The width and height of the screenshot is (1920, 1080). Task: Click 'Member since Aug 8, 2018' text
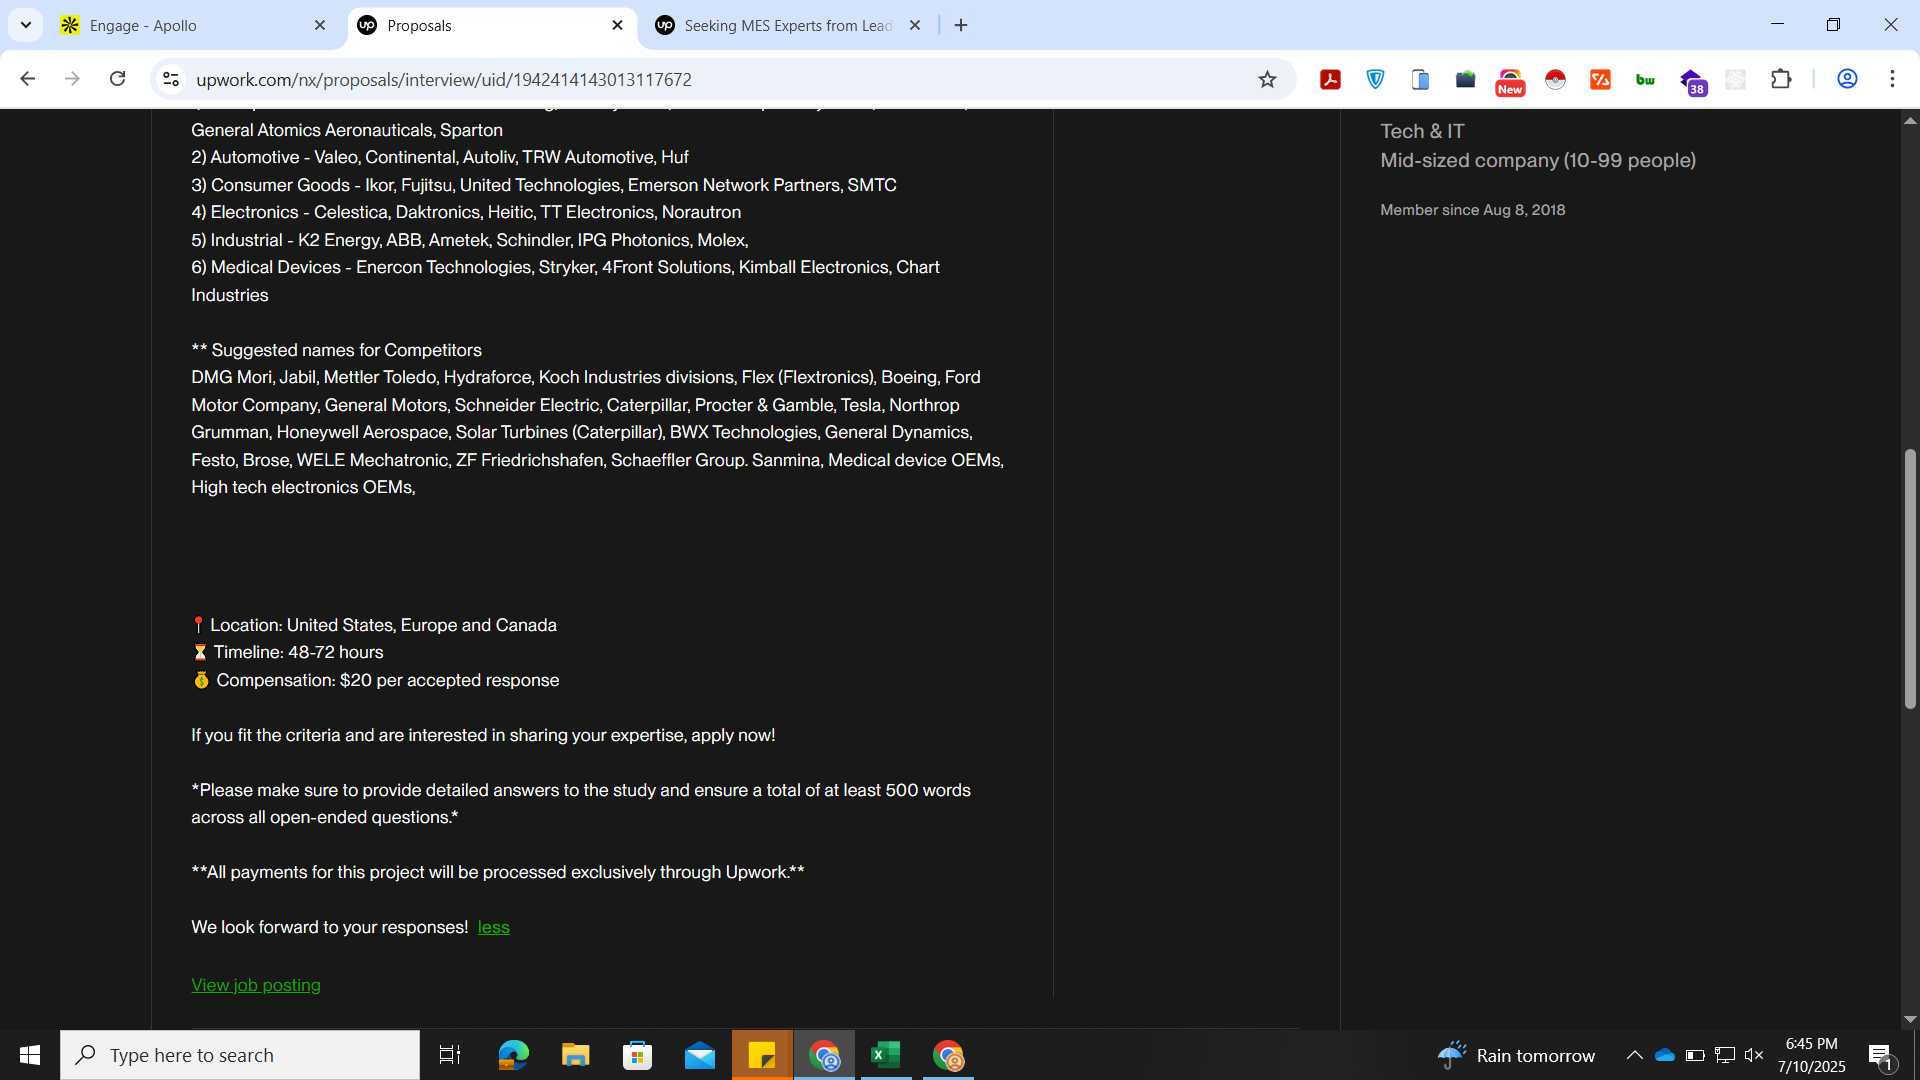tap(1472, 210)
